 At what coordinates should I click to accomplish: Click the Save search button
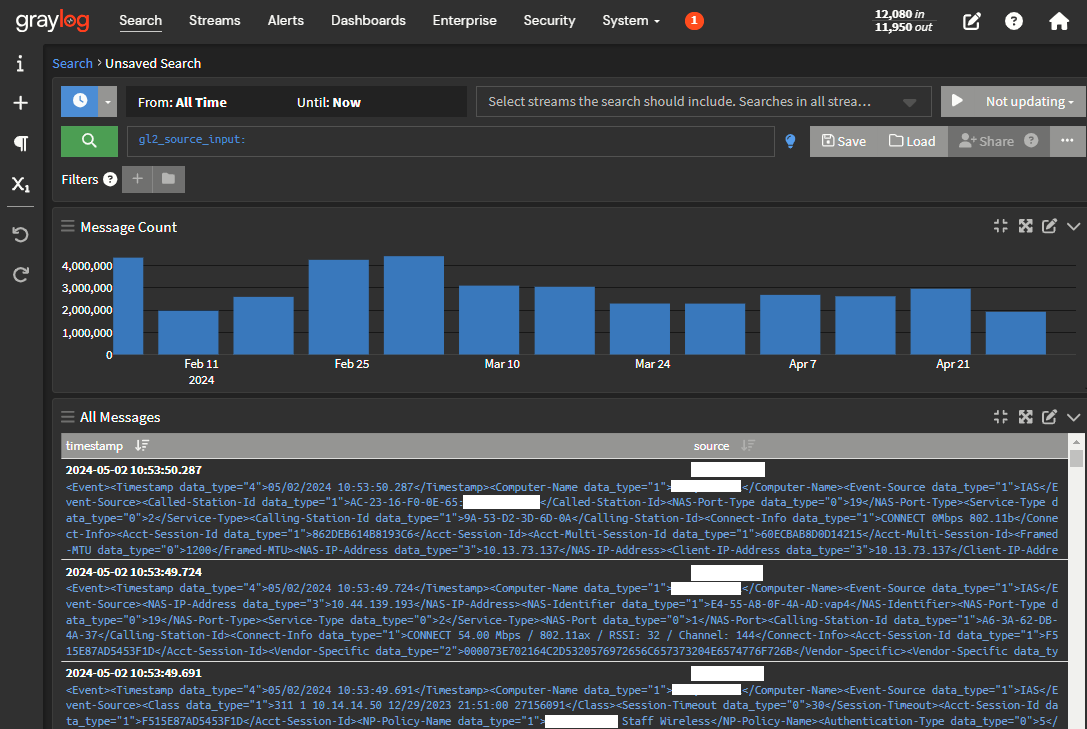pos(842,141)
